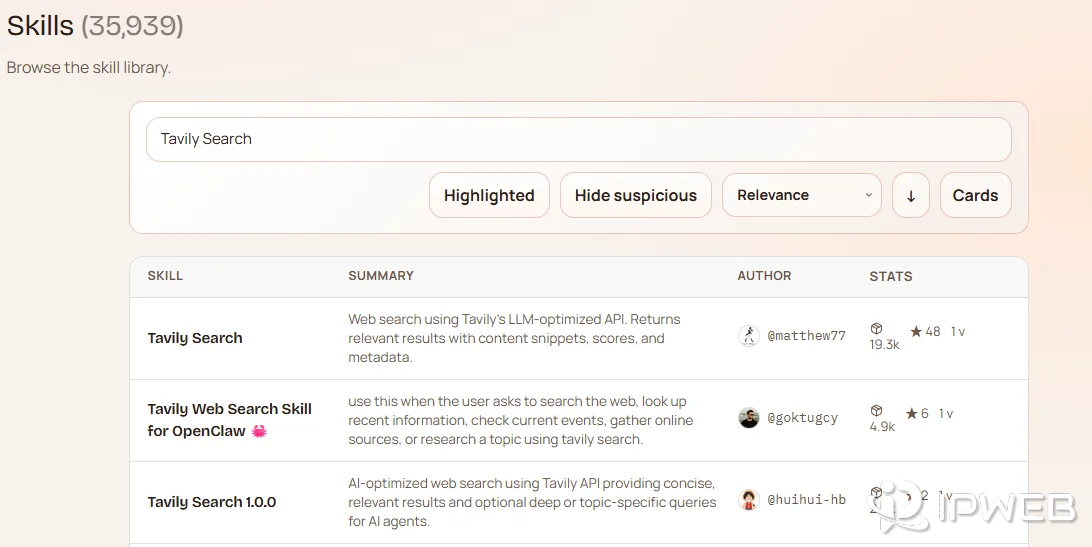Click the summary starting 'use this when the user'

(x=520, y=420)
